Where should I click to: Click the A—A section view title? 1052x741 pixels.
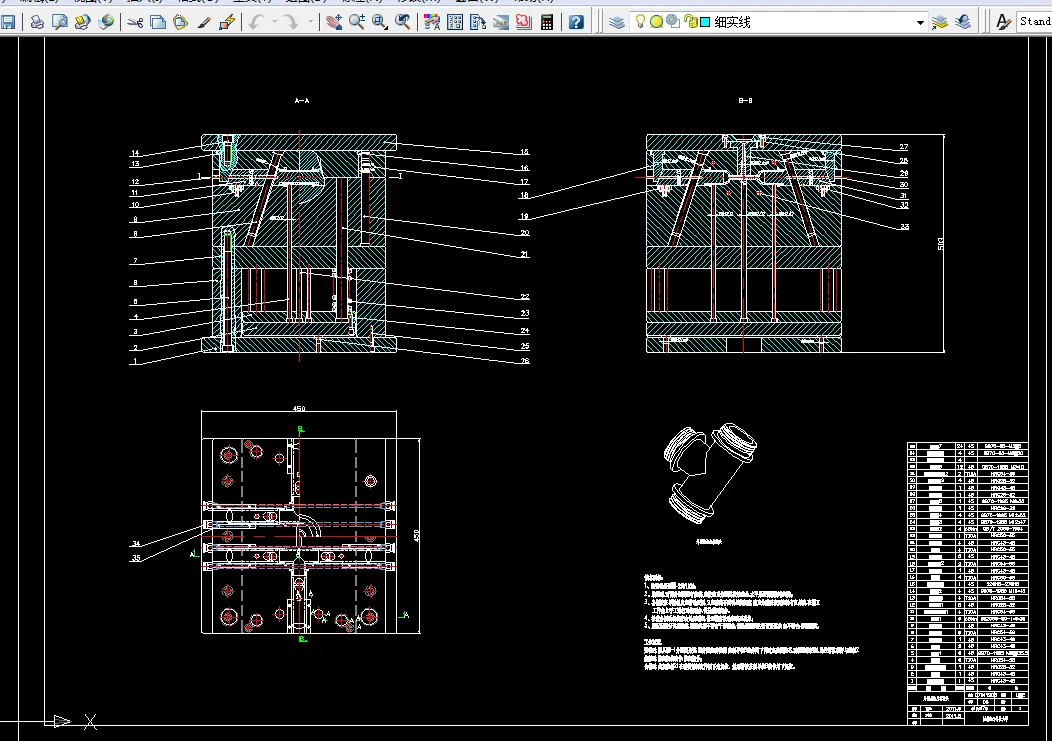(302, 101)
